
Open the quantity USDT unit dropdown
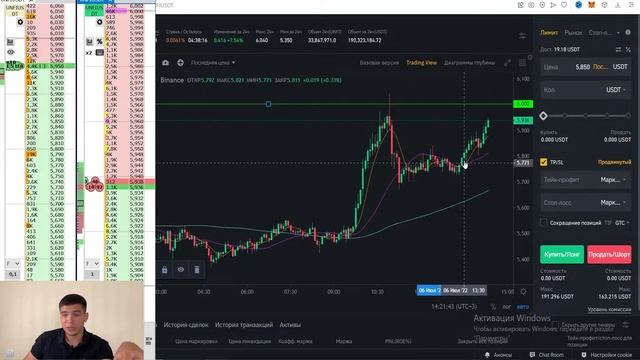(616, 90)
